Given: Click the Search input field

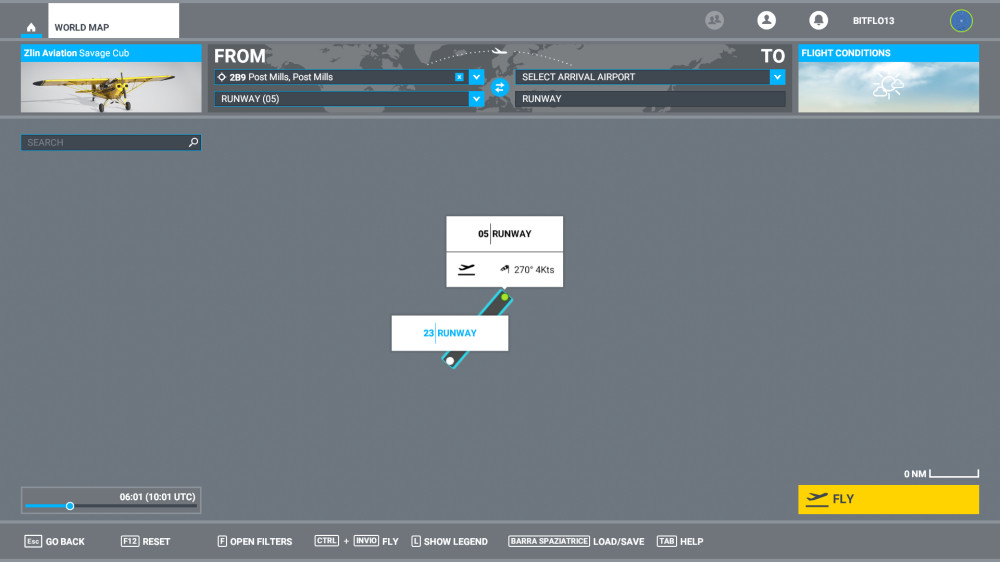Looking at the screenshot, I should coord(105,143).
